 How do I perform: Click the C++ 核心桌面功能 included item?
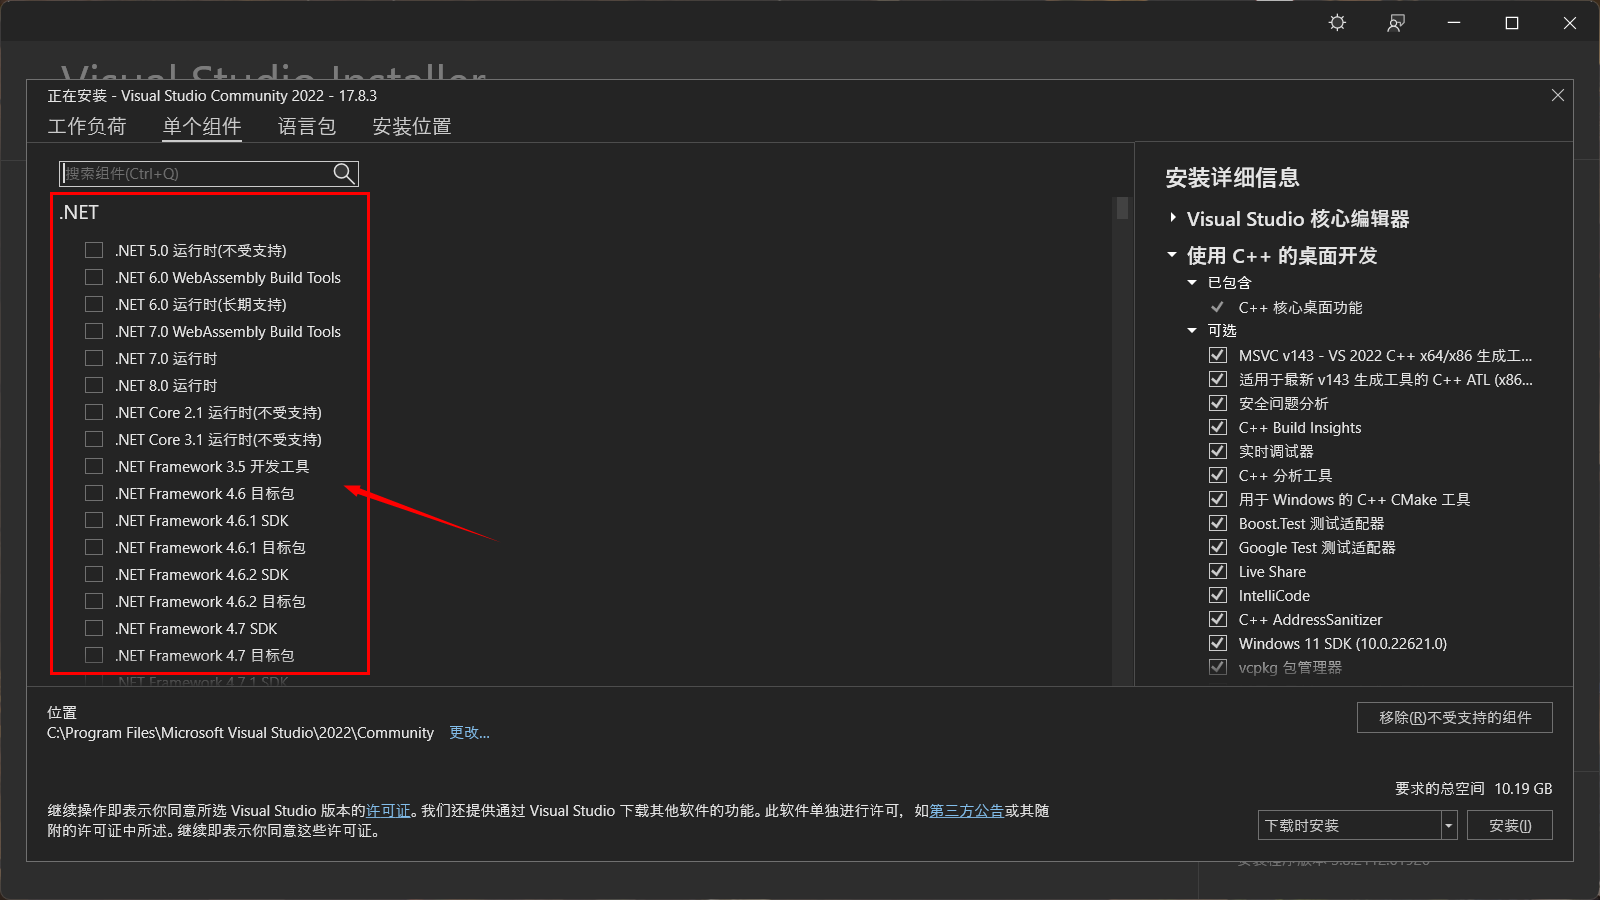tap(1300, 307)
